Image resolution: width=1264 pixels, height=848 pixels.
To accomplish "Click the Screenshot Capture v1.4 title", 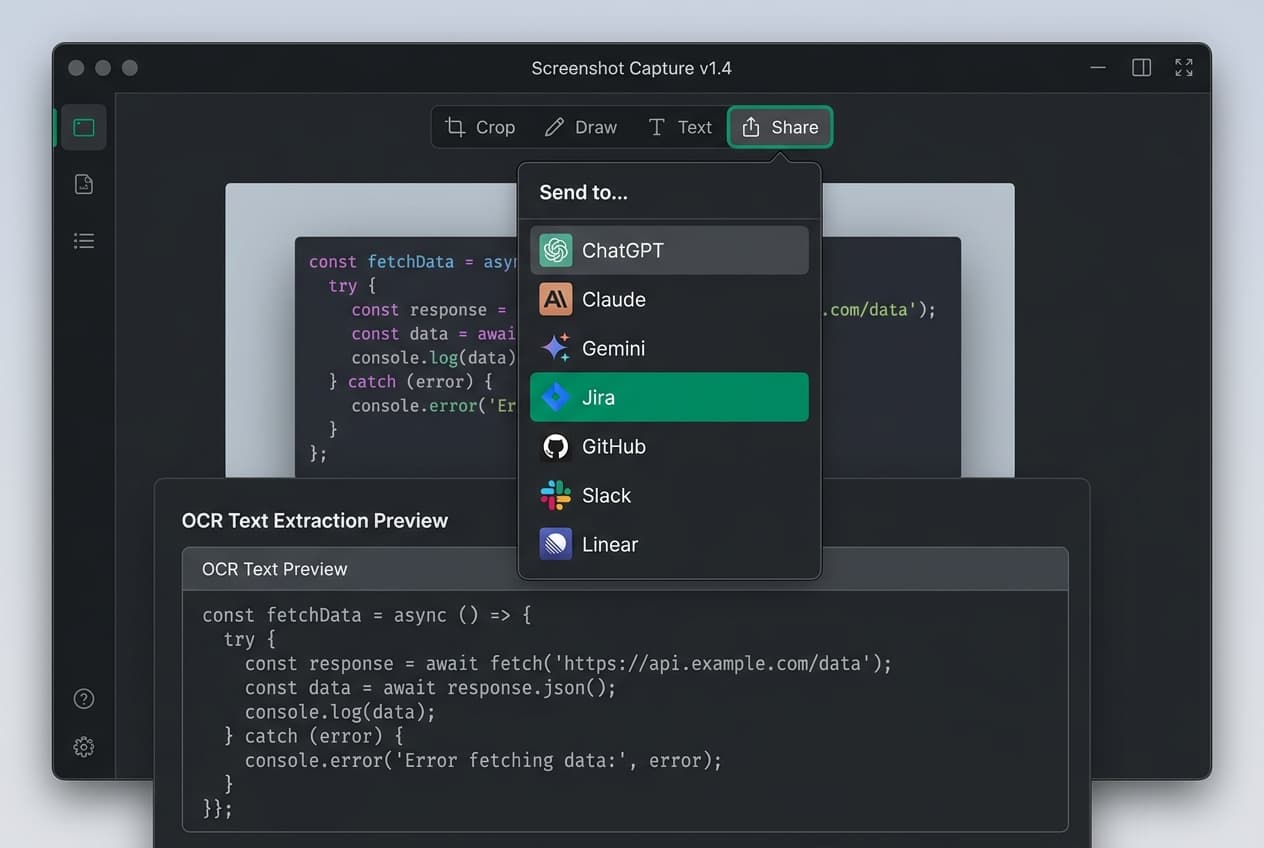I will pos(631,68).
